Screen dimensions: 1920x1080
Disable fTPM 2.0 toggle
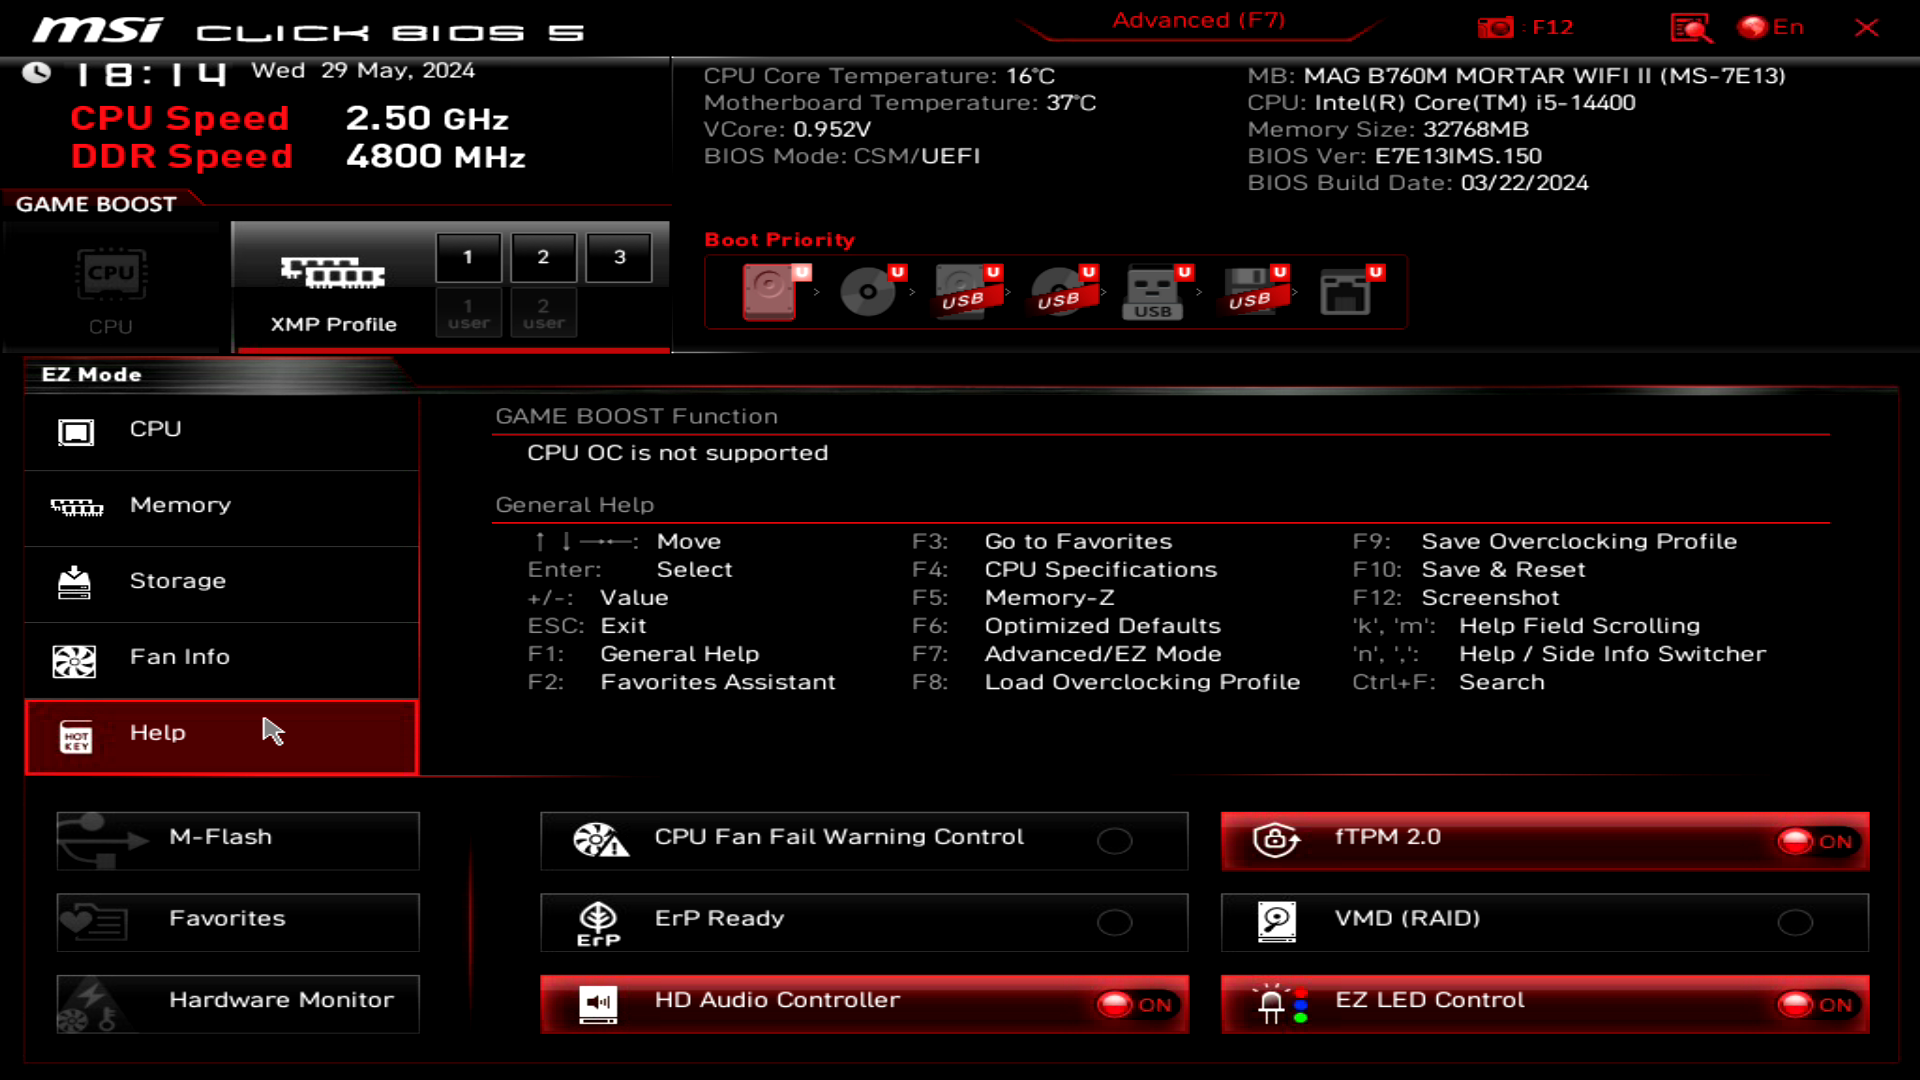(1816, 841)
